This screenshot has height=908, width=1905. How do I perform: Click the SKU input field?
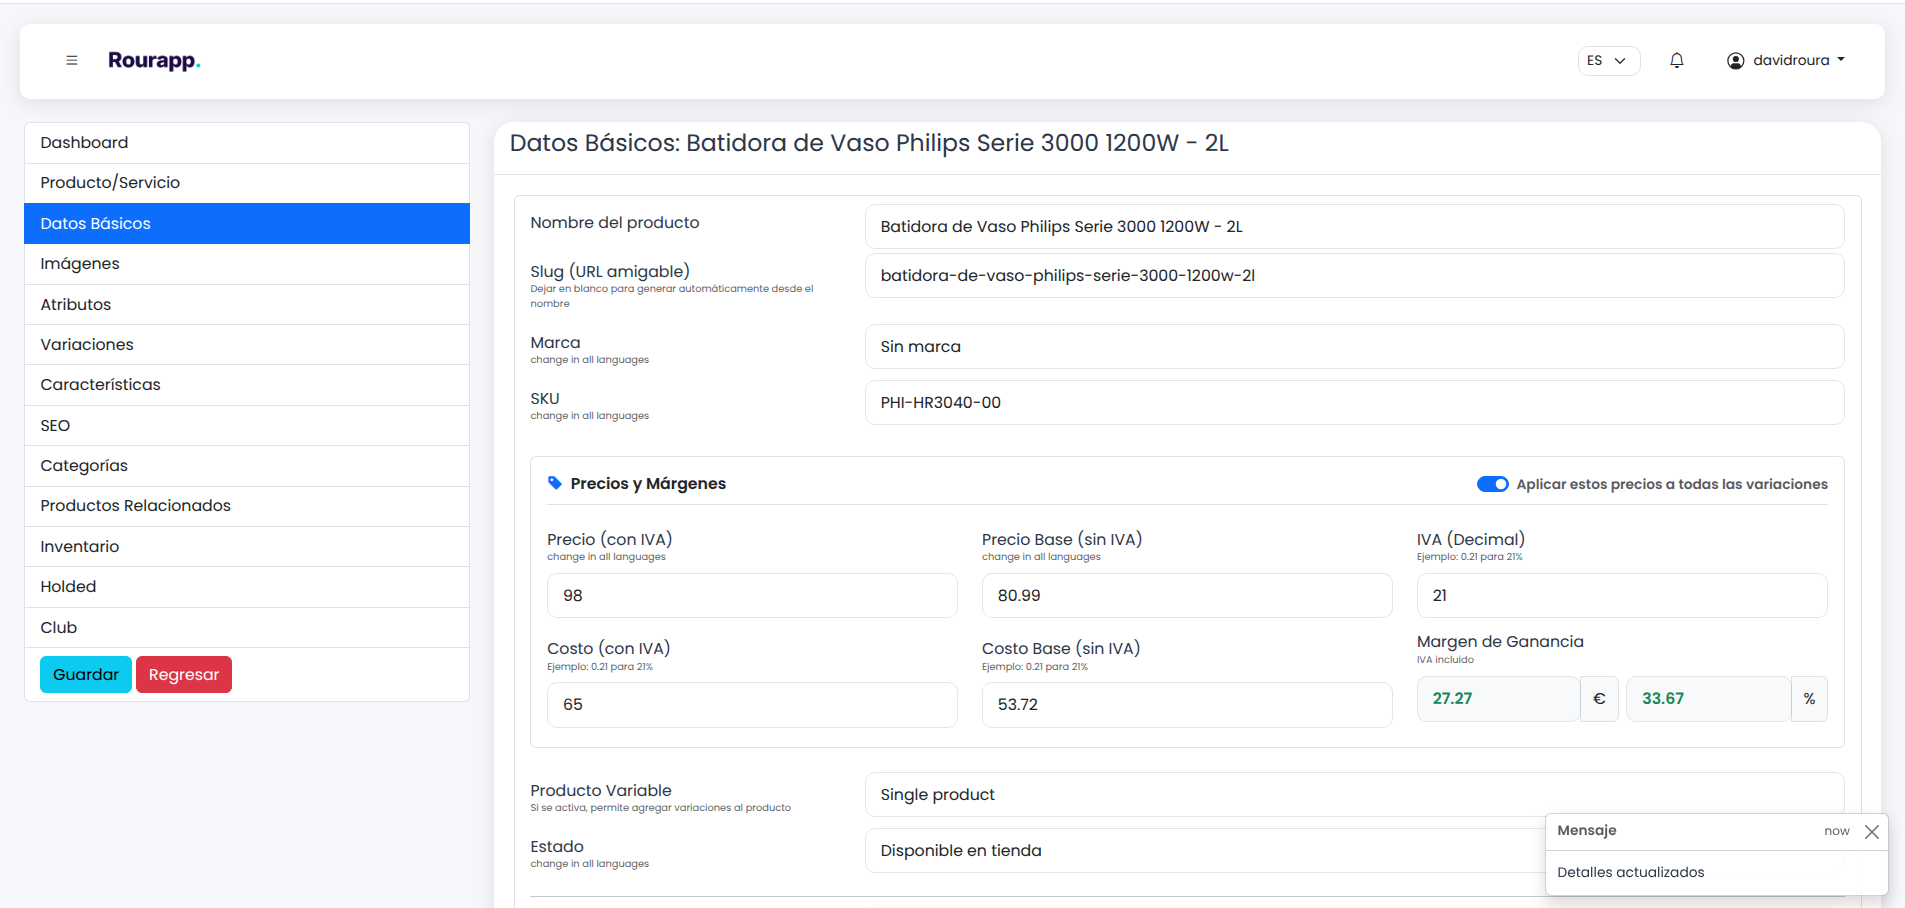coord(1354,403)
